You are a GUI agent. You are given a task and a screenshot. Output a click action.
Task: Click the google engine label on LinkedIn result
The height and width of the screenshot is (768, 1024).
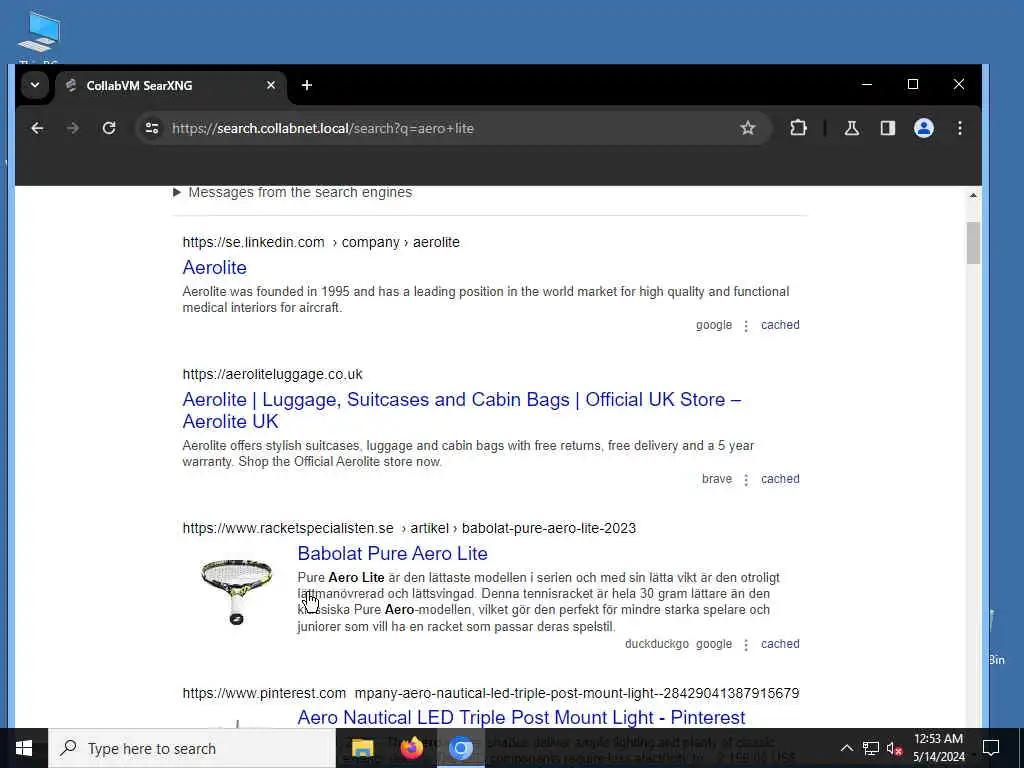point(714,325)
